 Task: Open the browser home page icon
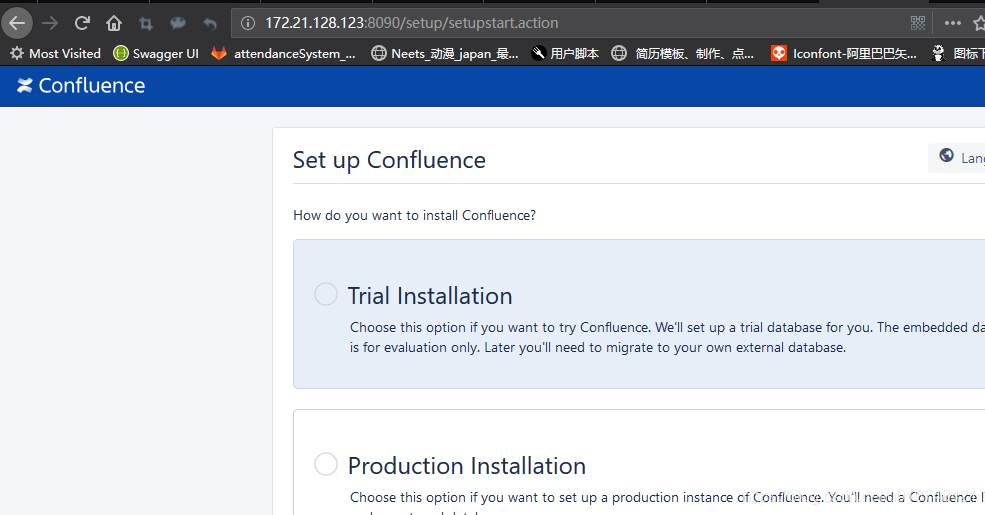114,23
